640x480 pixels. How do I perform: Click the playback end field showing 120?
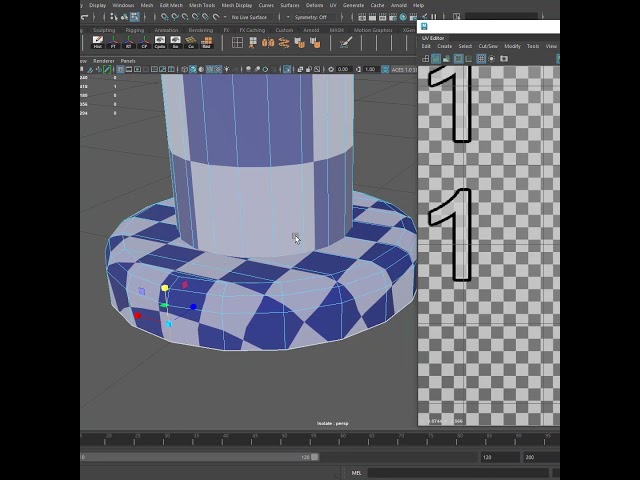tap(500, 457)
